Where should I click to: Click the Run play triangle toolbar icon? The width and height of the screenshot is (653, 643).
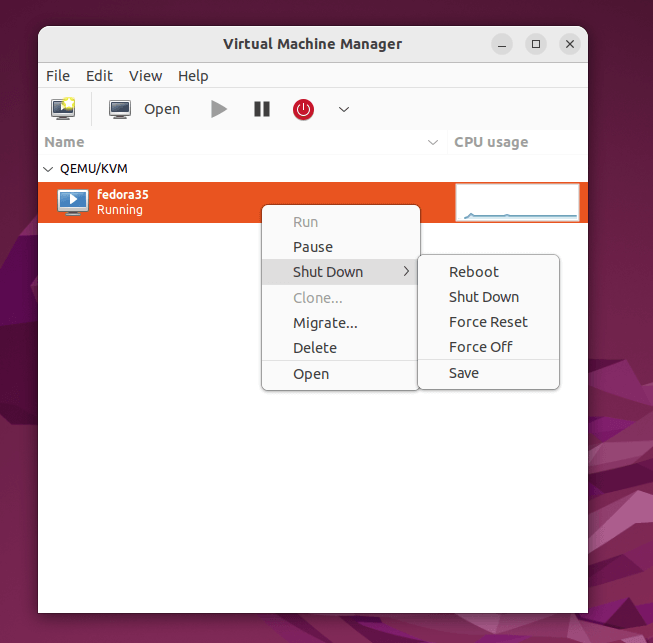(x=219, y=109)
